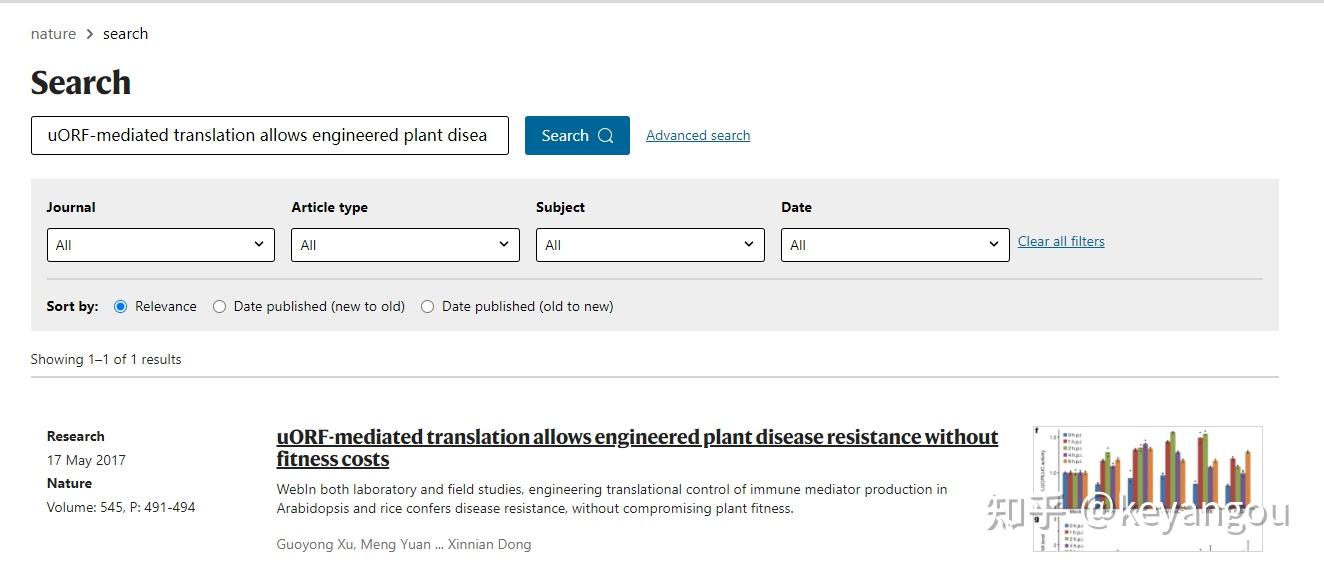Open the article figure thumbnail
Image resolution: width=1324 pixels, height=571 pixels.
coord(1147,489)
